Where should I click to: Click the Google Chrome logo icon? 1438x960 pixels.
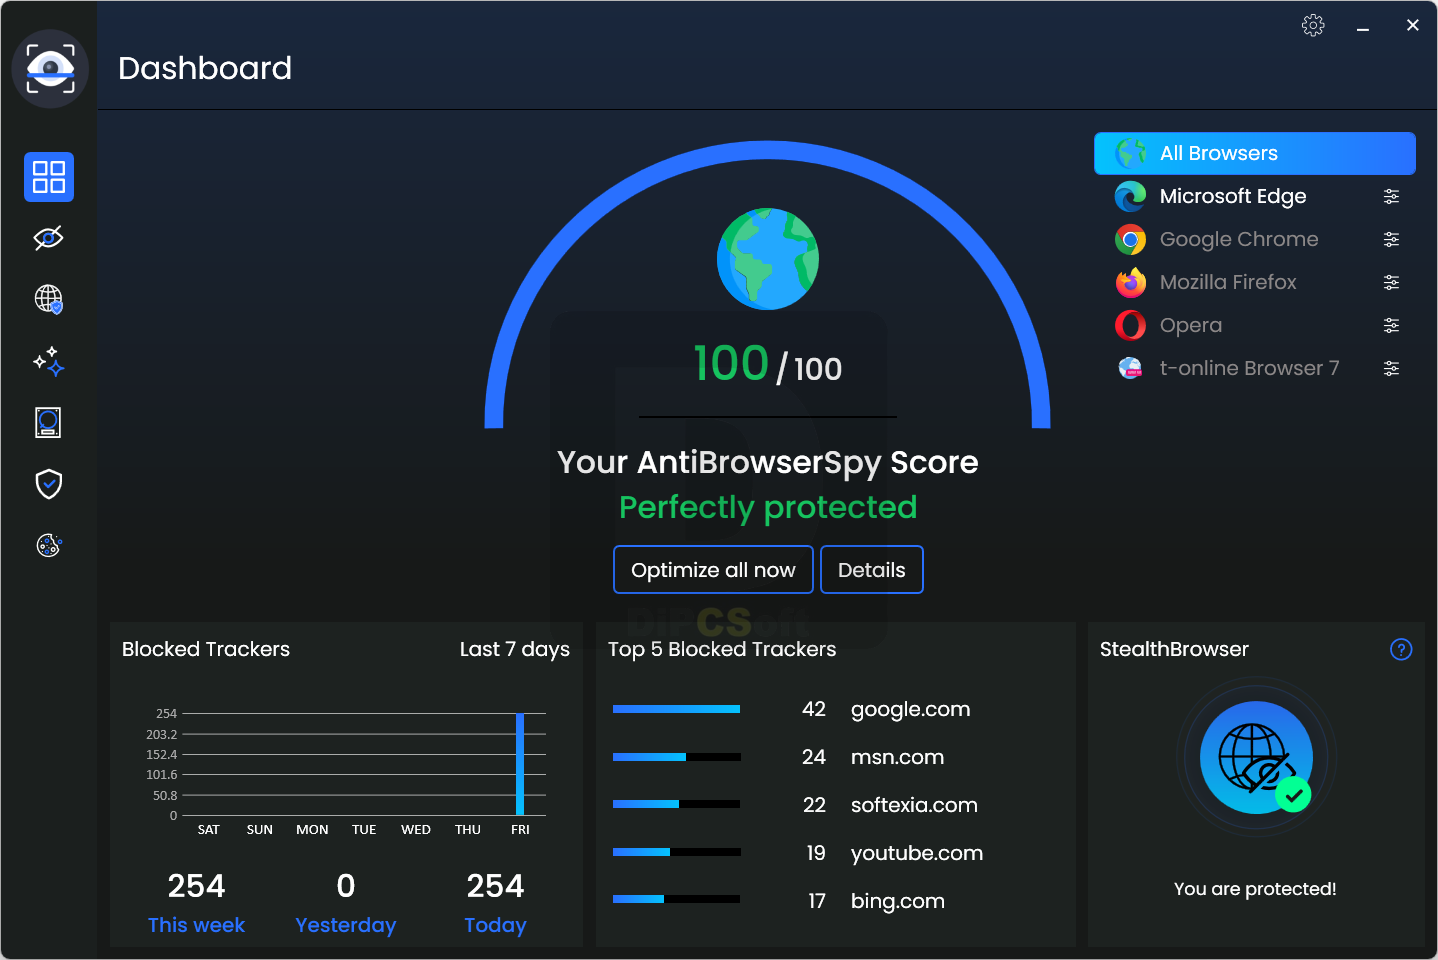[1130, 239]
